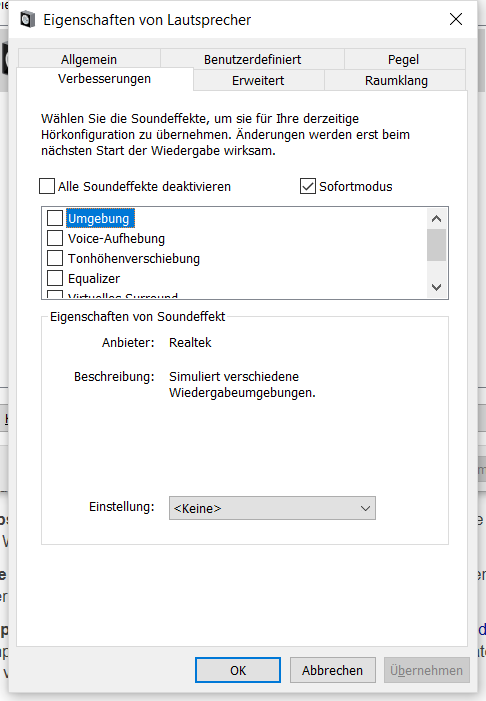Click the Übernehmen button
Viewport: 486px width, 701px height.
click(427, 670)
